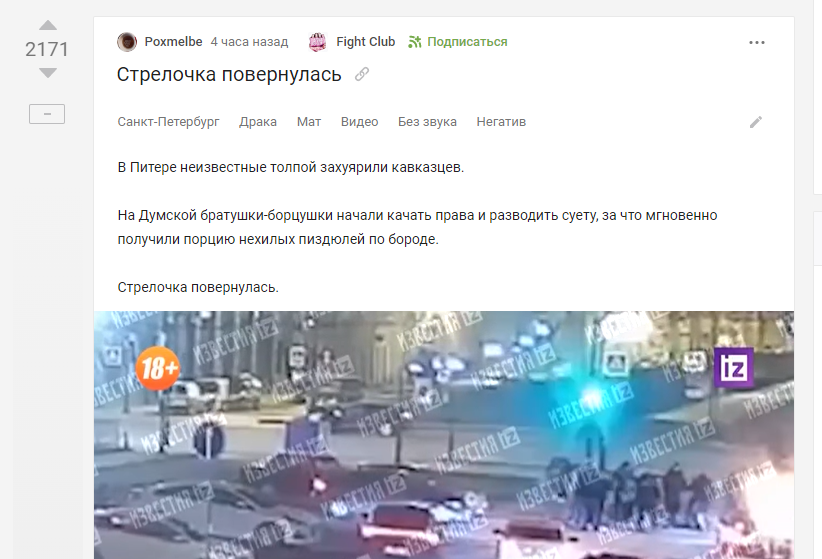Viewport: 822px width, 559px height.
Task: Open the Fight Club community page
Action: [x=365, y=42]
